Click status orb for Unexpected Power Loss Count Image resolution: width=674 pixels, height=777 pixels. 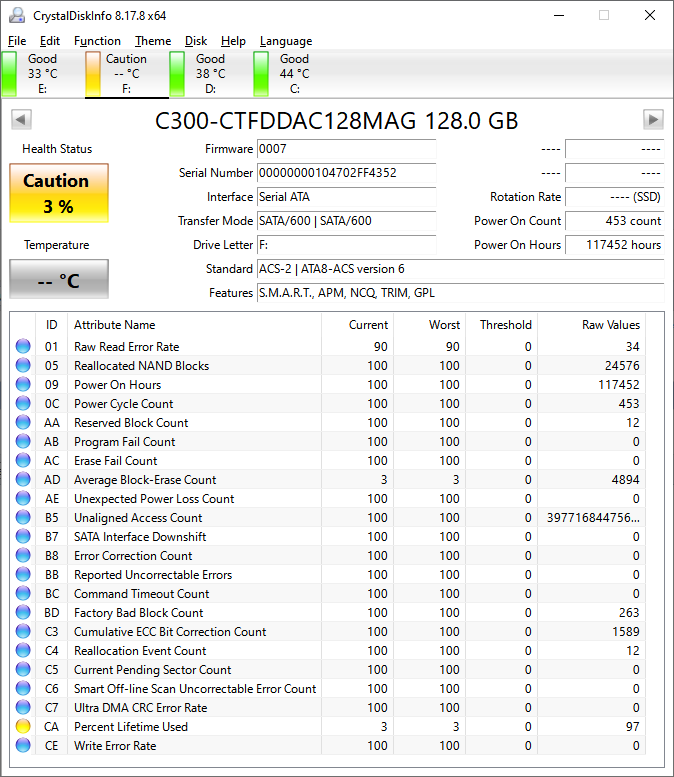pyautogui.click(x=23, y=498)
